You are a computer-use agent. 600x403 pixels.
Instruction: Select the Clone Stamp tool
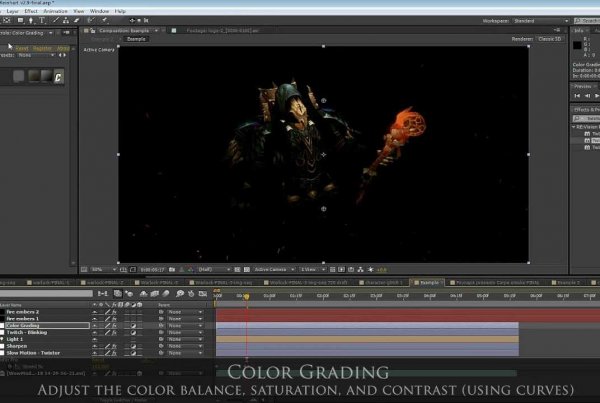pyautogui.click(x=66, y=20)
